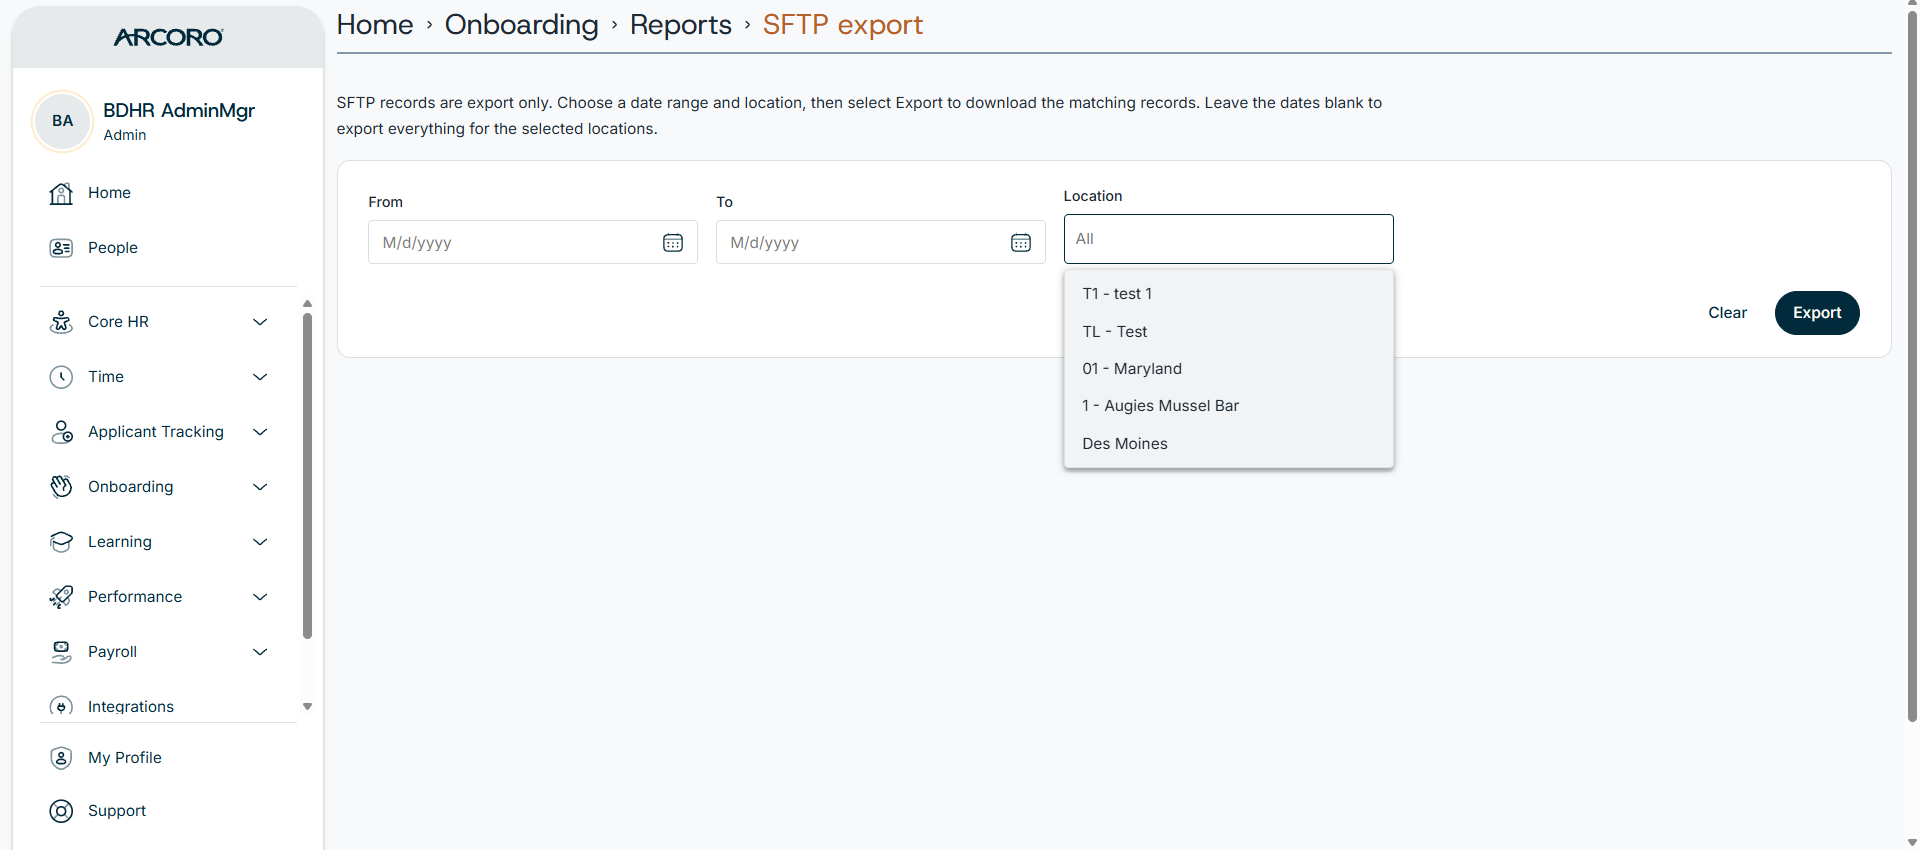Click the BA user avatar
Viewport: 1920px width, 850px height.
pos(63,121)
